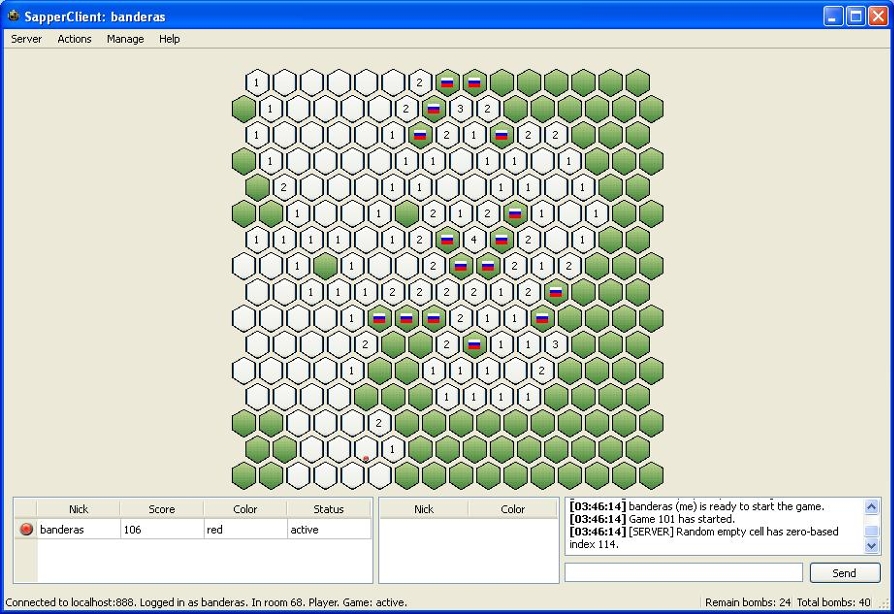Click the unopened cell at the board's bottom-left corner
Screen dimensions: 894x614
coord(243,475)
